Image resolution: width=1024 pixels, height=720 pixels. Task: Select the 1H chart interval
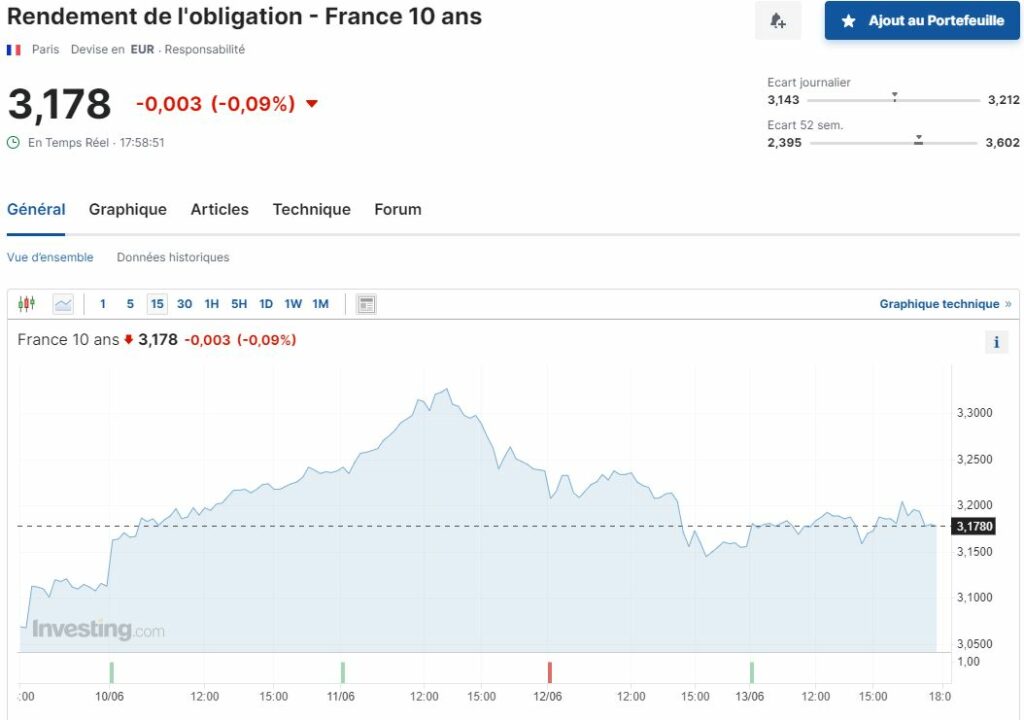(x=212, y=304)
